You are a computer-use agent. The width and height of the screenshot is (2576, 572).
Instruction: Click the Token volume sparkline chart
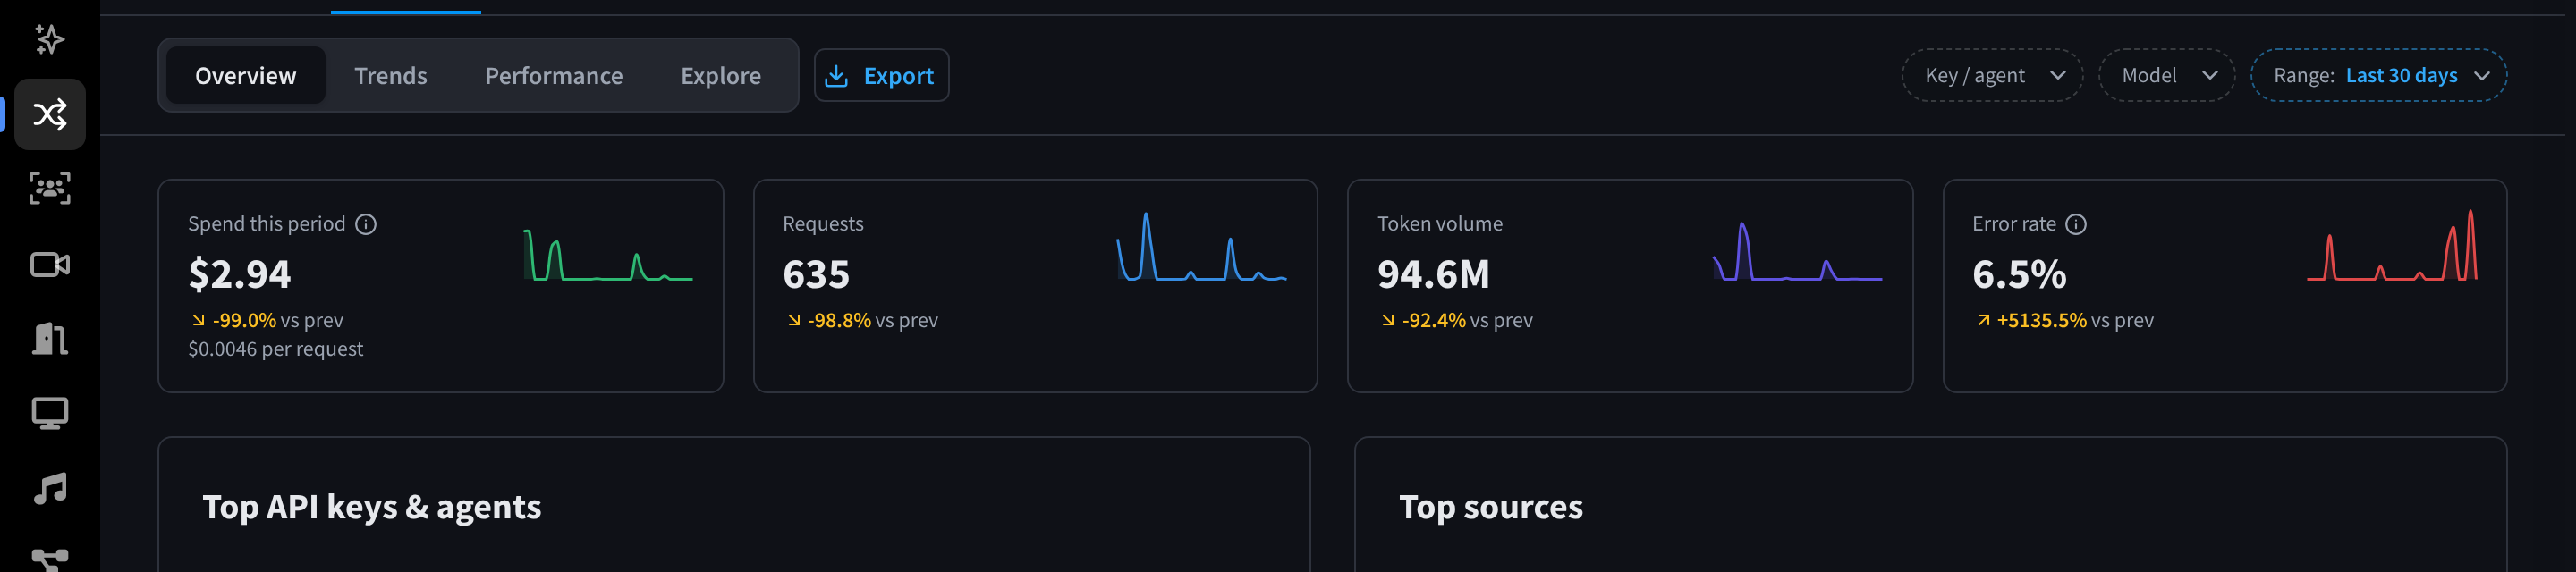click(x=1797, y=250)
